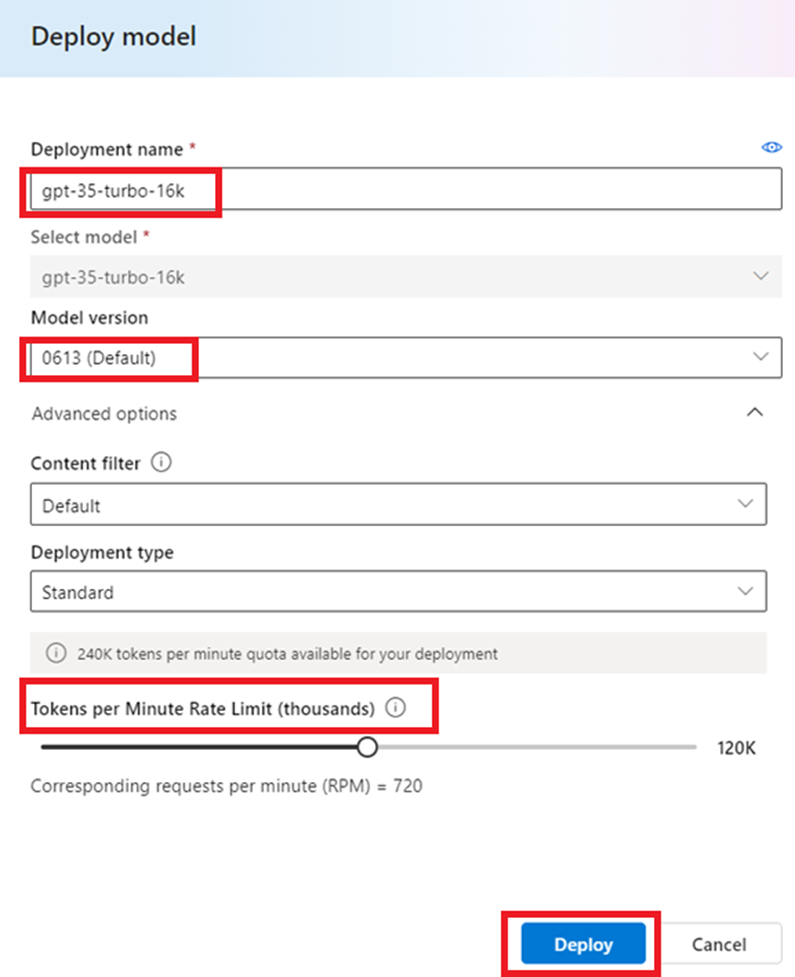Collapse Advanced options using the up chevron

pyautogui.click(x=755, y=412)
